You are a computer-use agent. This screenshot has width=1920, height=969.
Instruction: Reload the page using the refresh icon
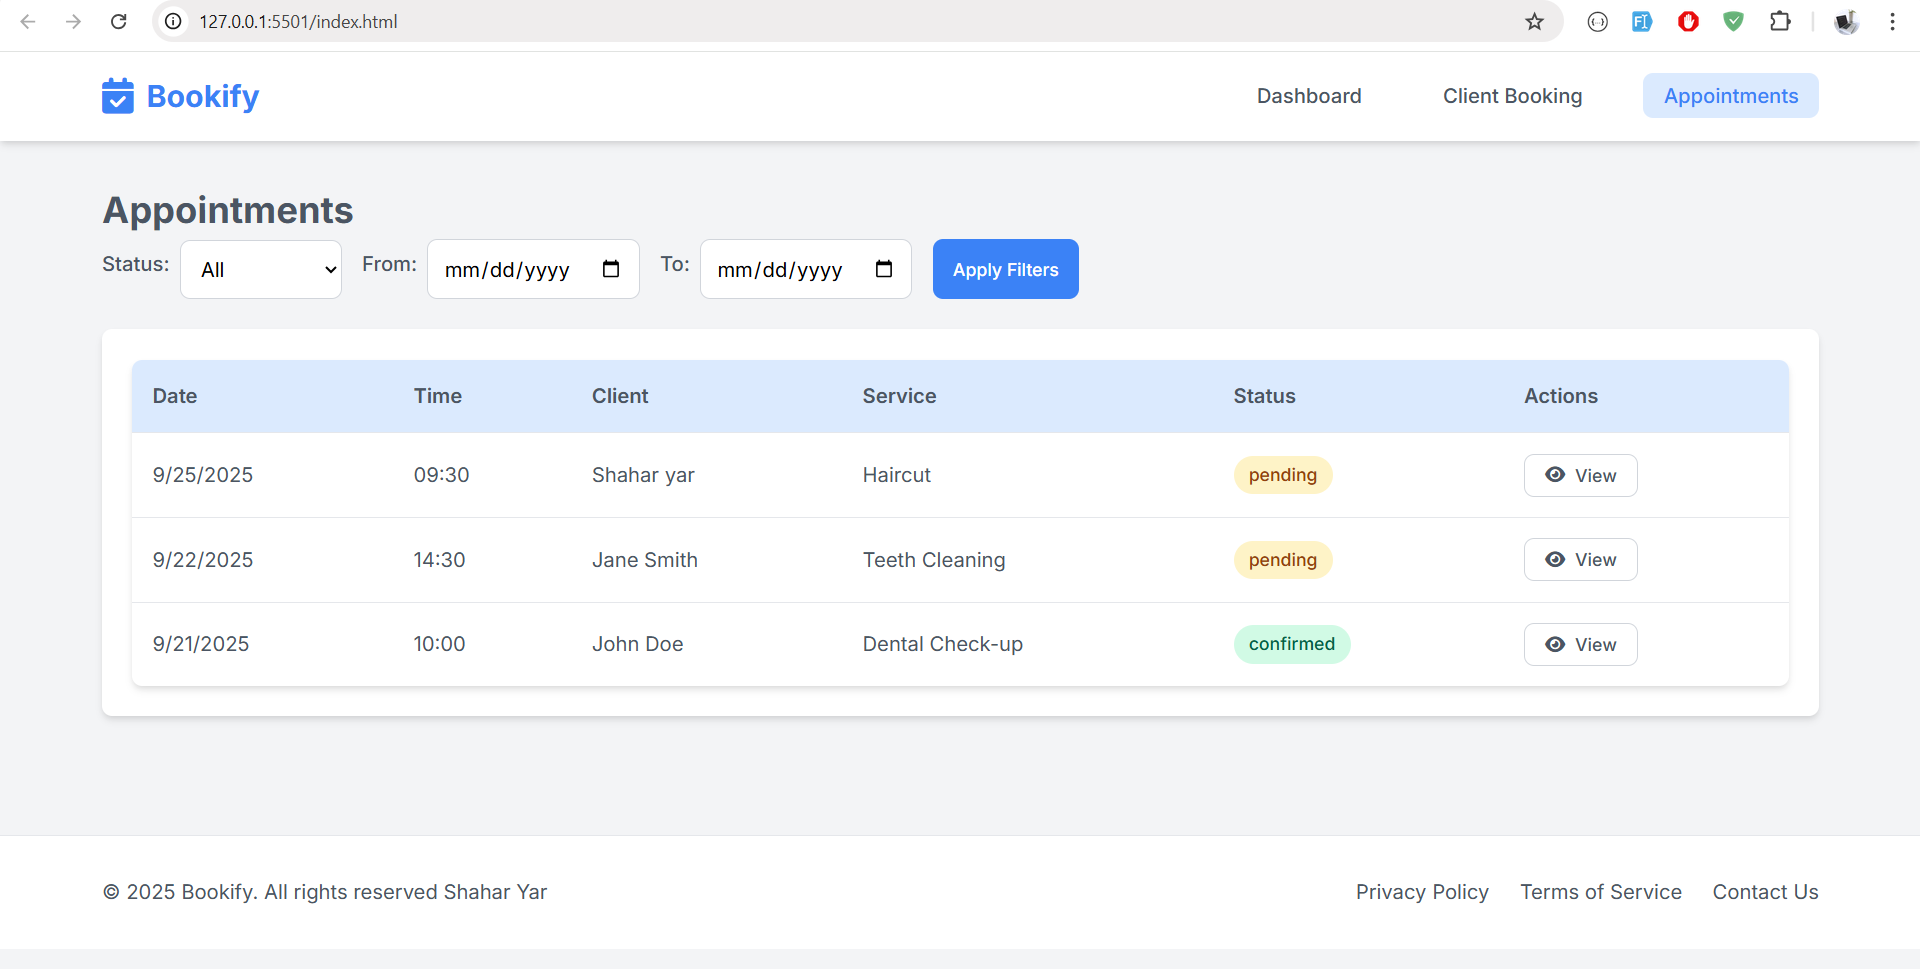point(119,22)
